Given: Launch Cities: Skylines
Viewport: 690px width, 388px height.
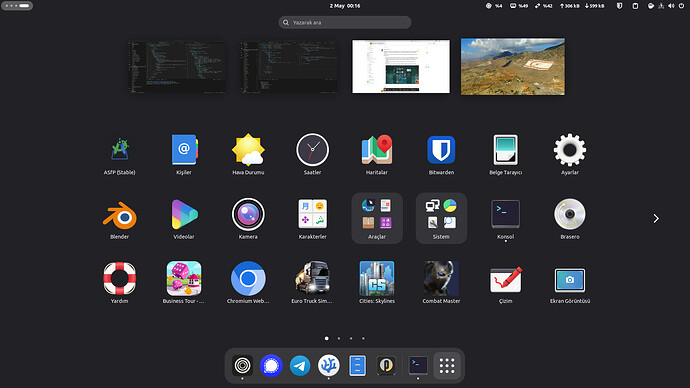Looking at the screenshot, I should [377, 283].
